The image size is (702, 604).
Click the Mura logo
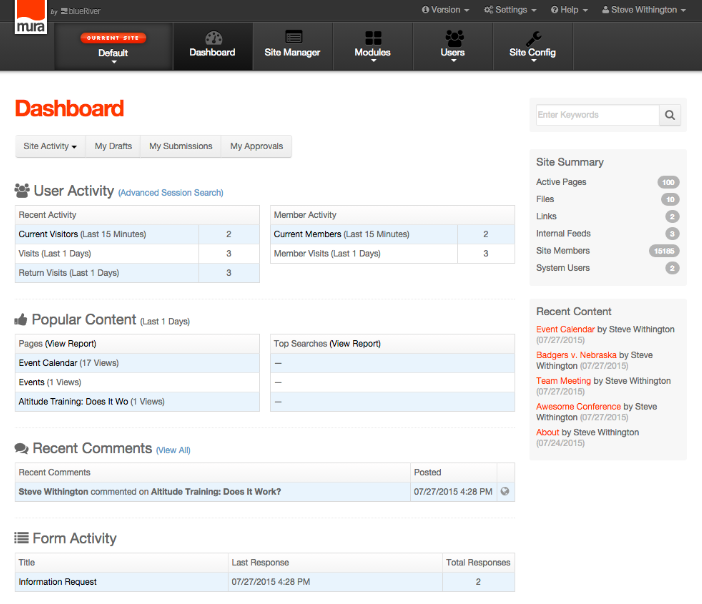pos(30,17)
